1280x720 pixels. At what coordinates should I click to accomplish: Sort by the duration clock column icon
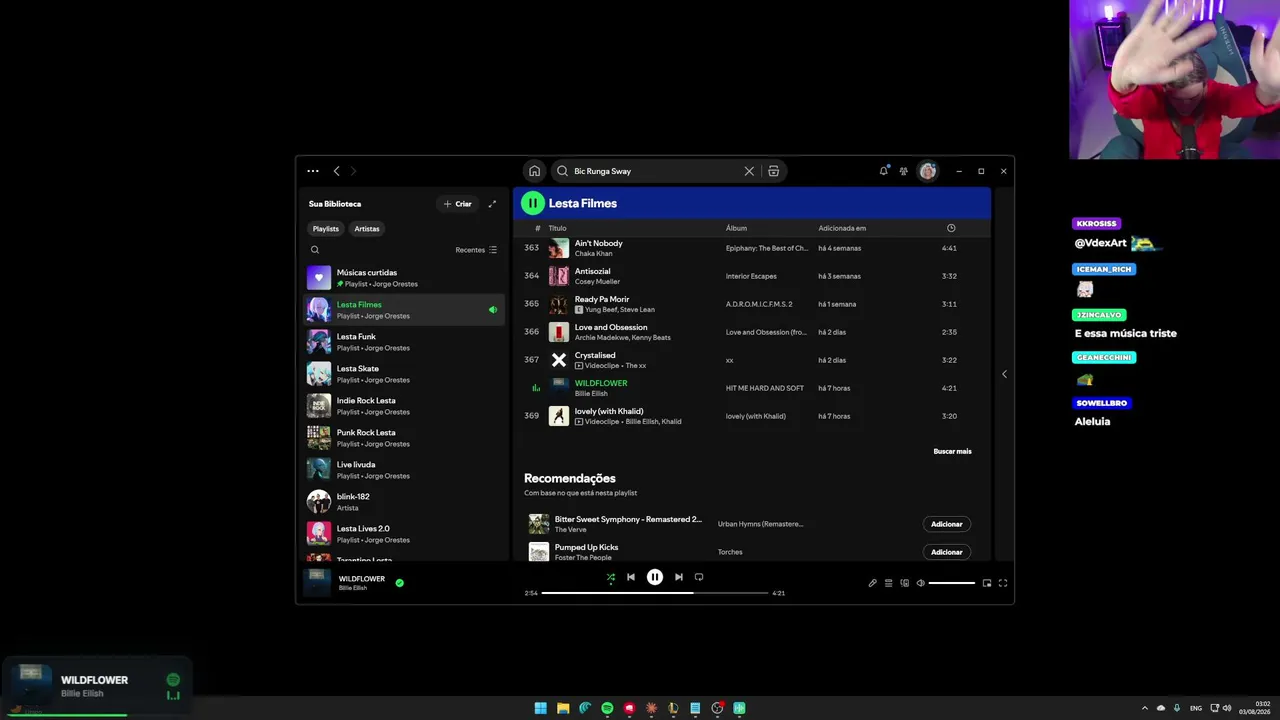tap(951, 228)
